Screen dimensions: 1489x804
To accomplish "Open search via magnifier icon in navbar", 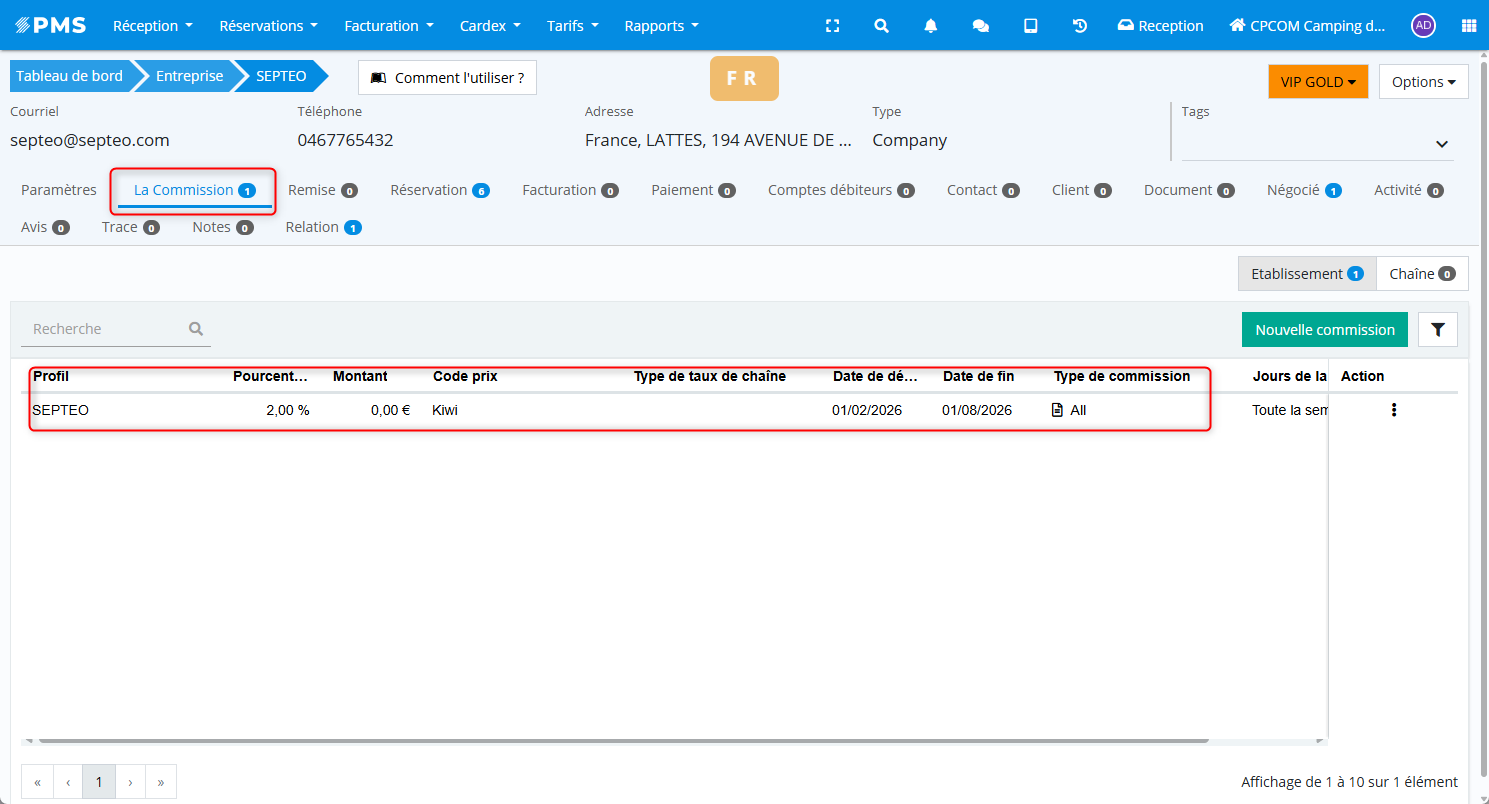I will coord(881,26).
